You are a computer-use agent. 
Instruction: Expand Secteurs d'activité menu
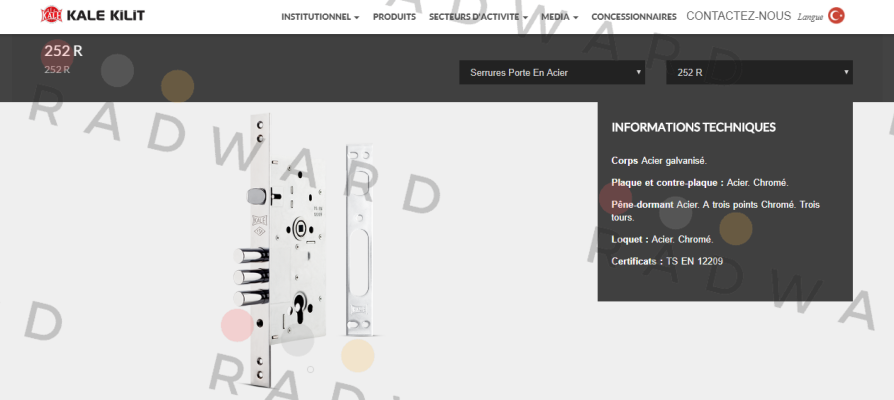(x=478, y=17)
